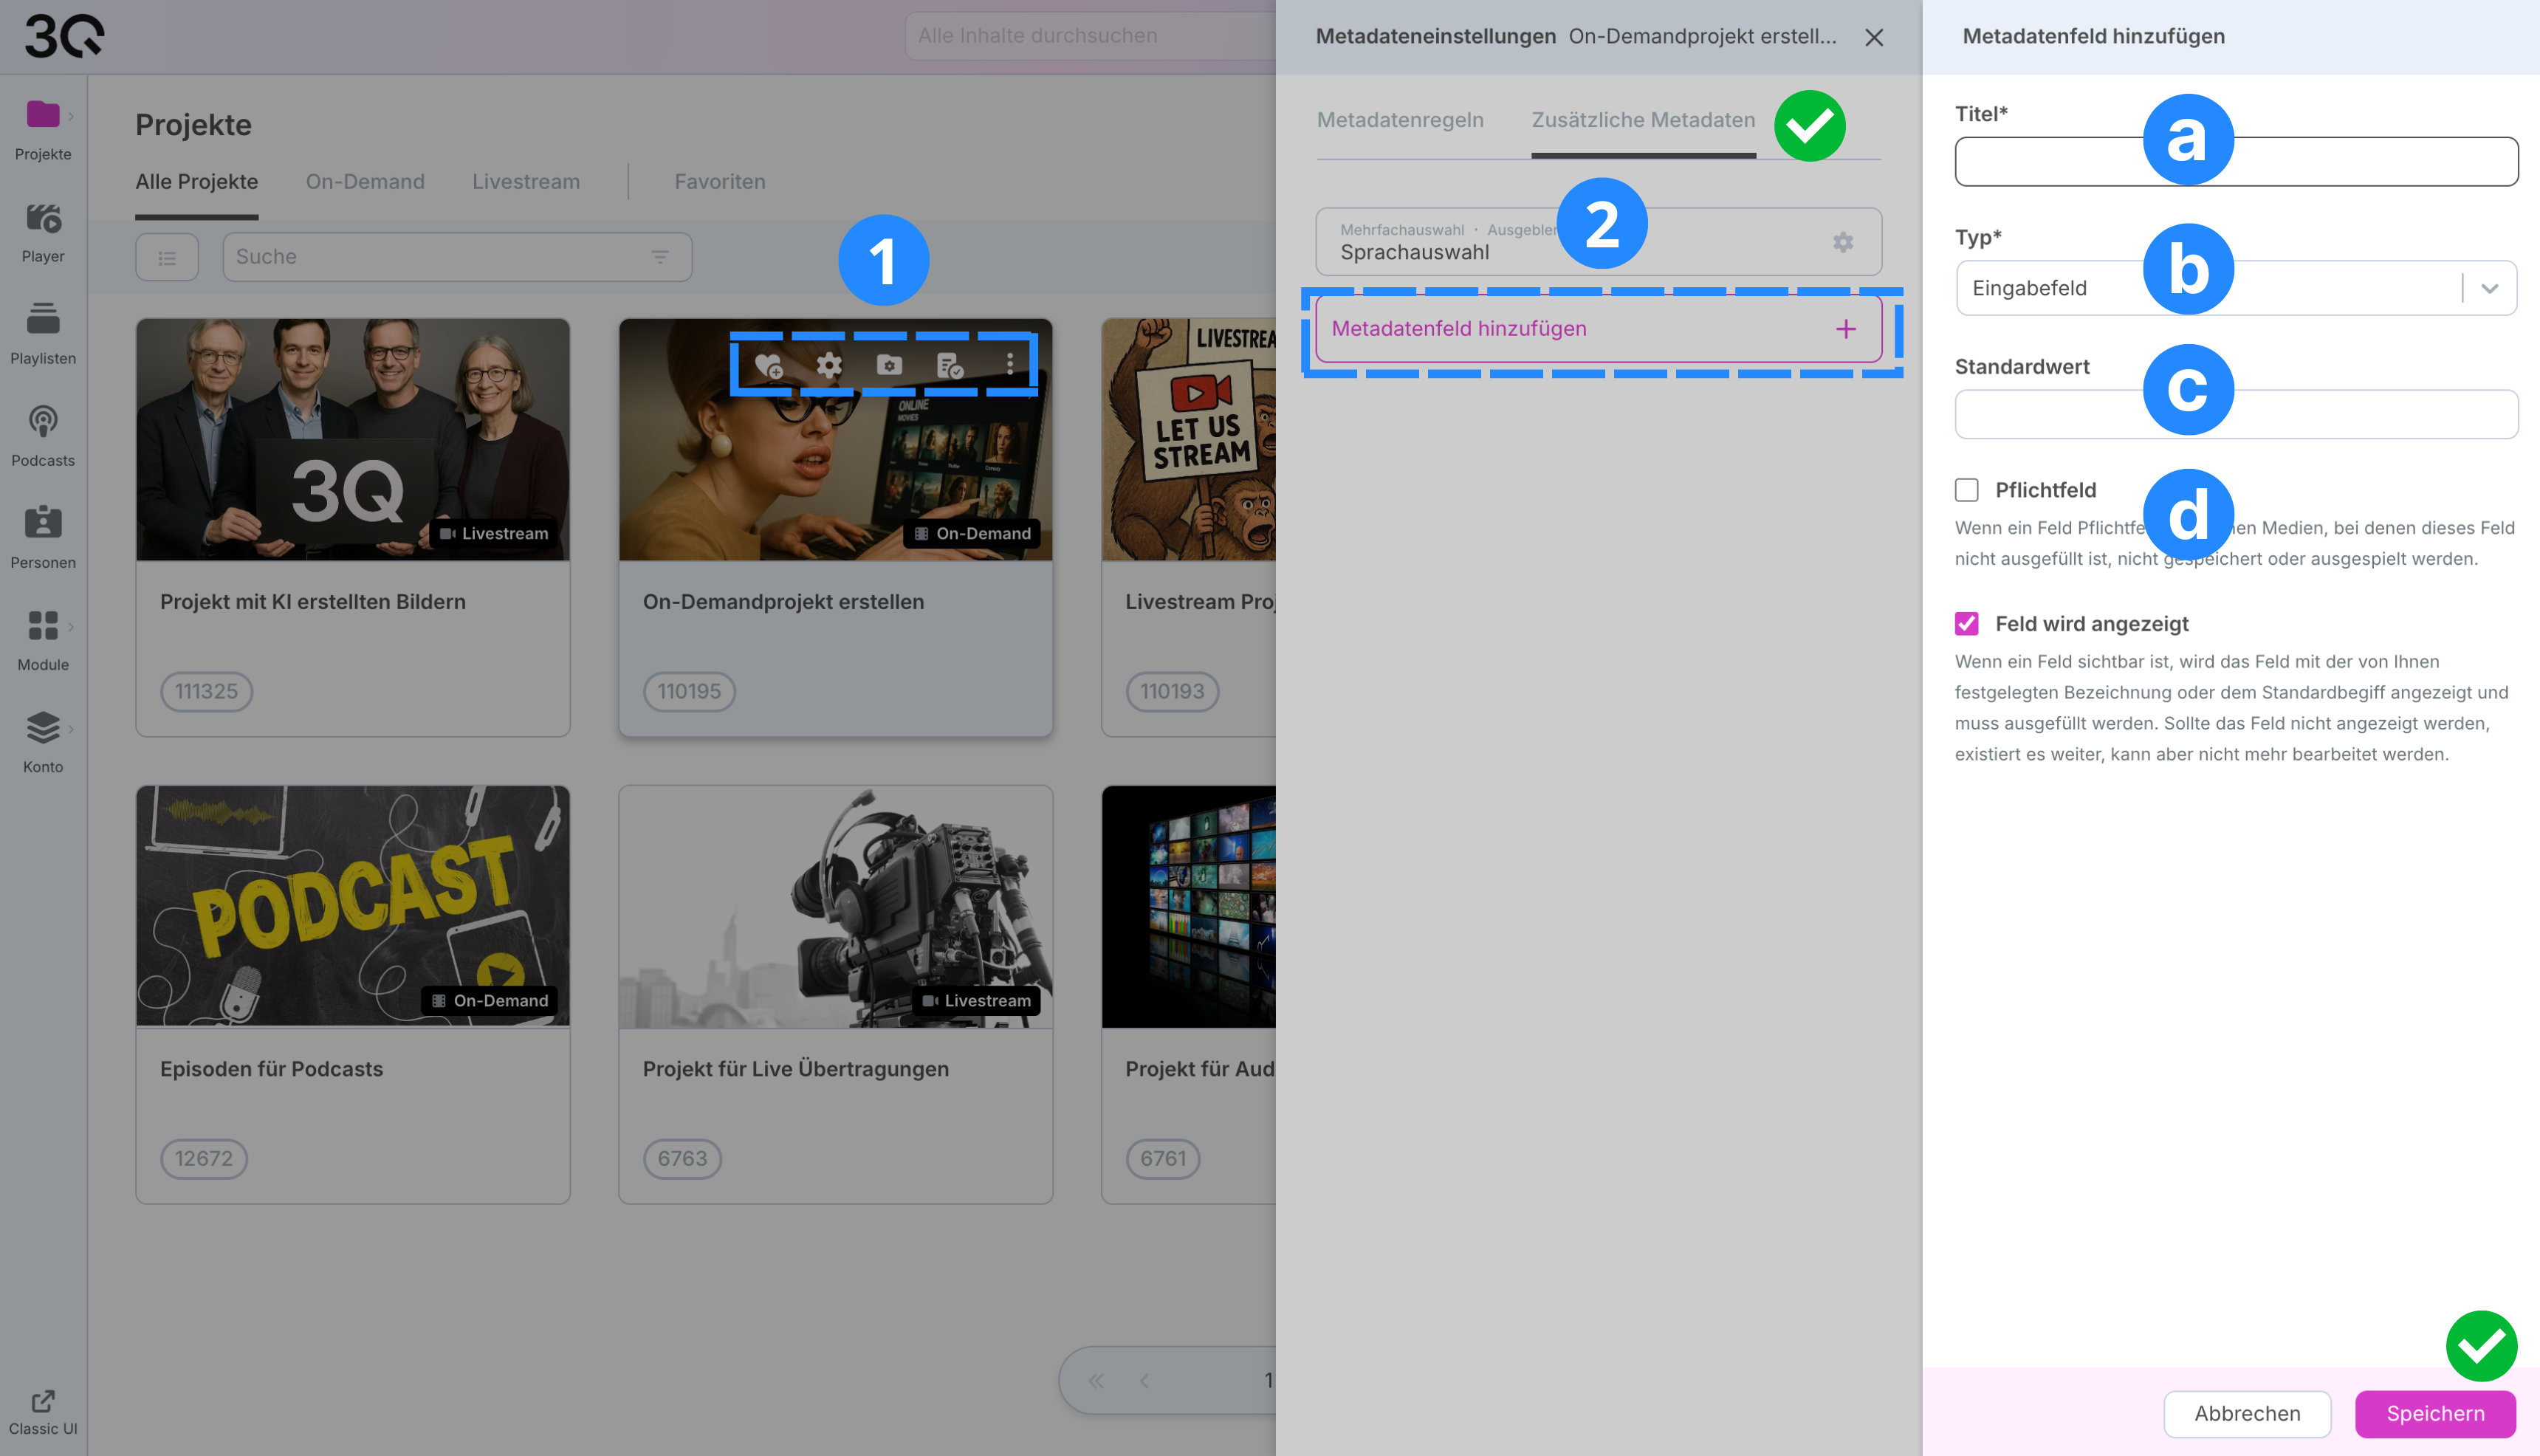The width and height of the screenshot is (2540, 1456).
Task: Select the Favoriten projects tab
Action: pyautogui.click(x=719, y=182)
